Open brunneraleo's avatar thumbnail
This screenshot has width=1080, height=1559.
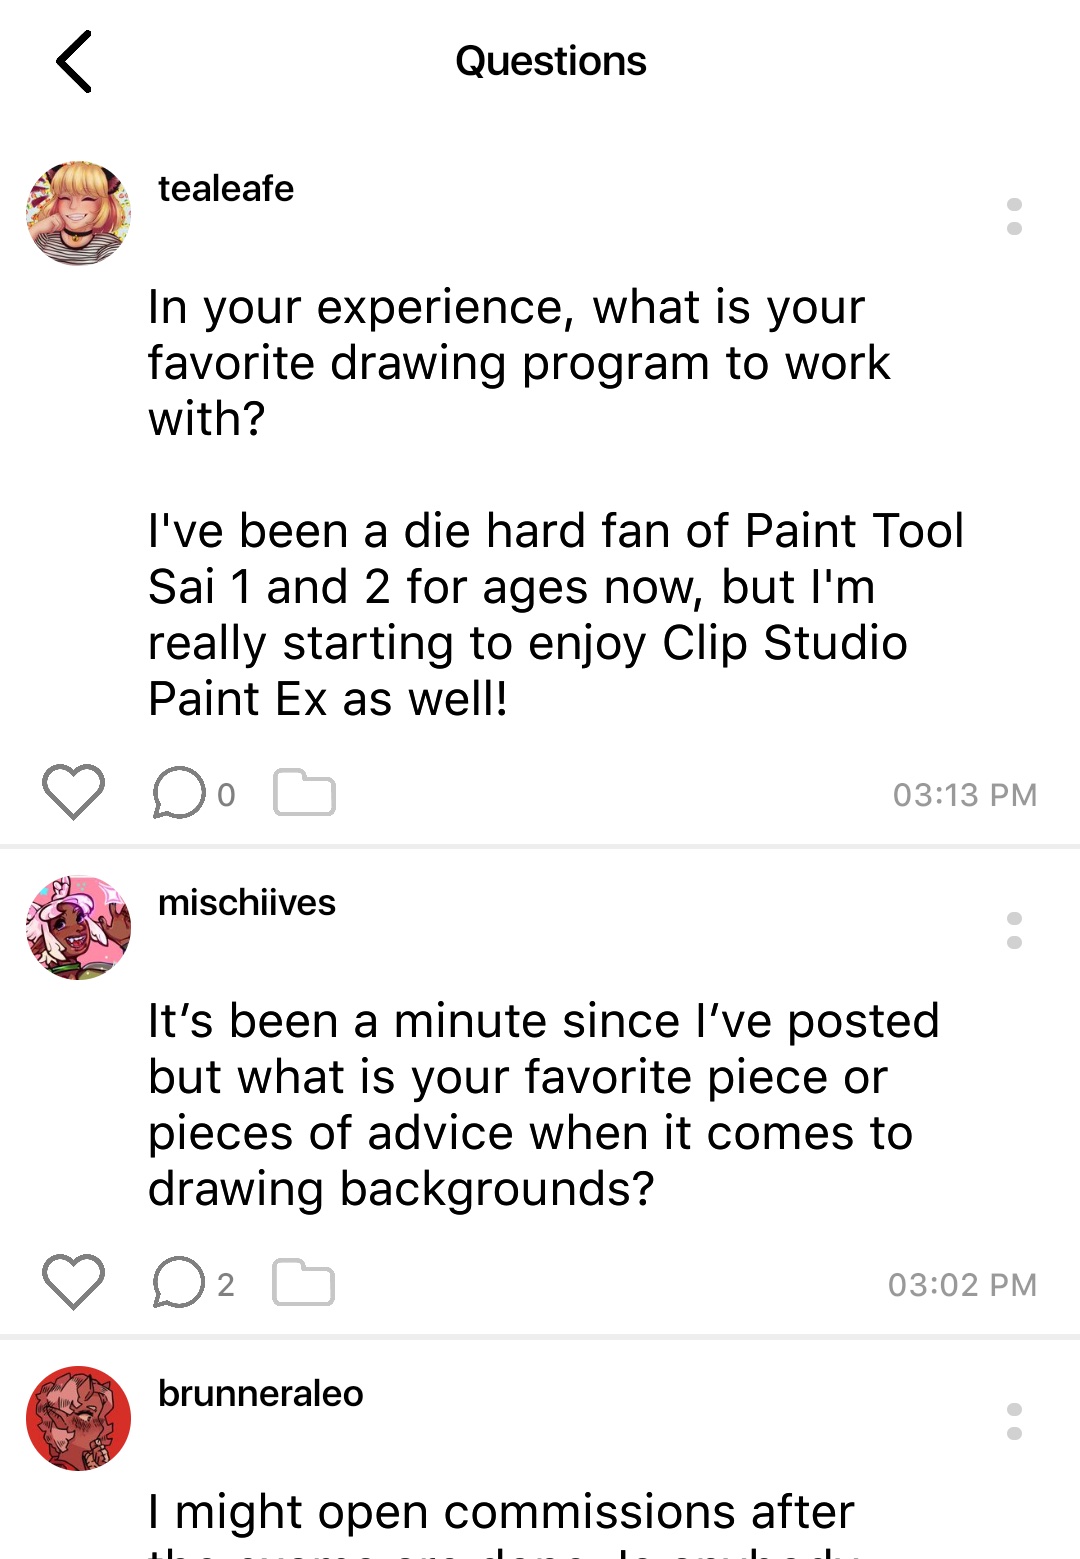(x=78, y=1418)
